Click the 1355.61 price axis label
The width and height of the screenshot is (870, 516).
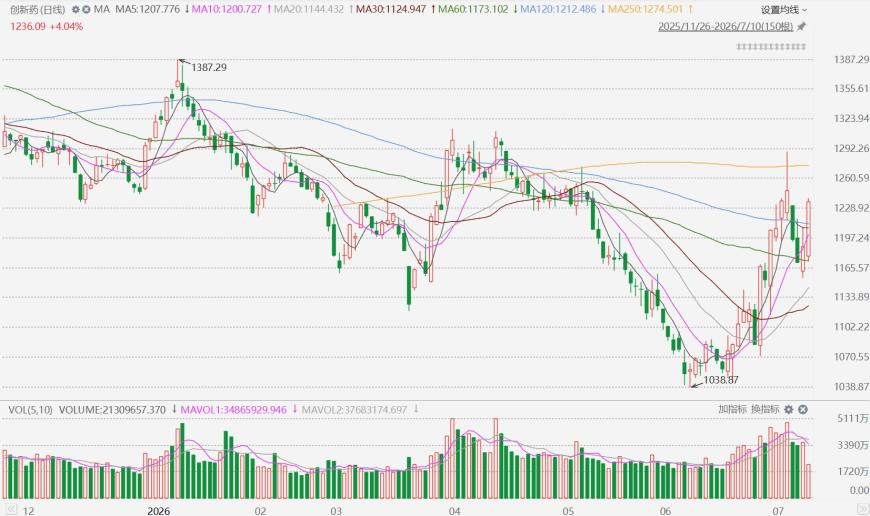(851, 89)
